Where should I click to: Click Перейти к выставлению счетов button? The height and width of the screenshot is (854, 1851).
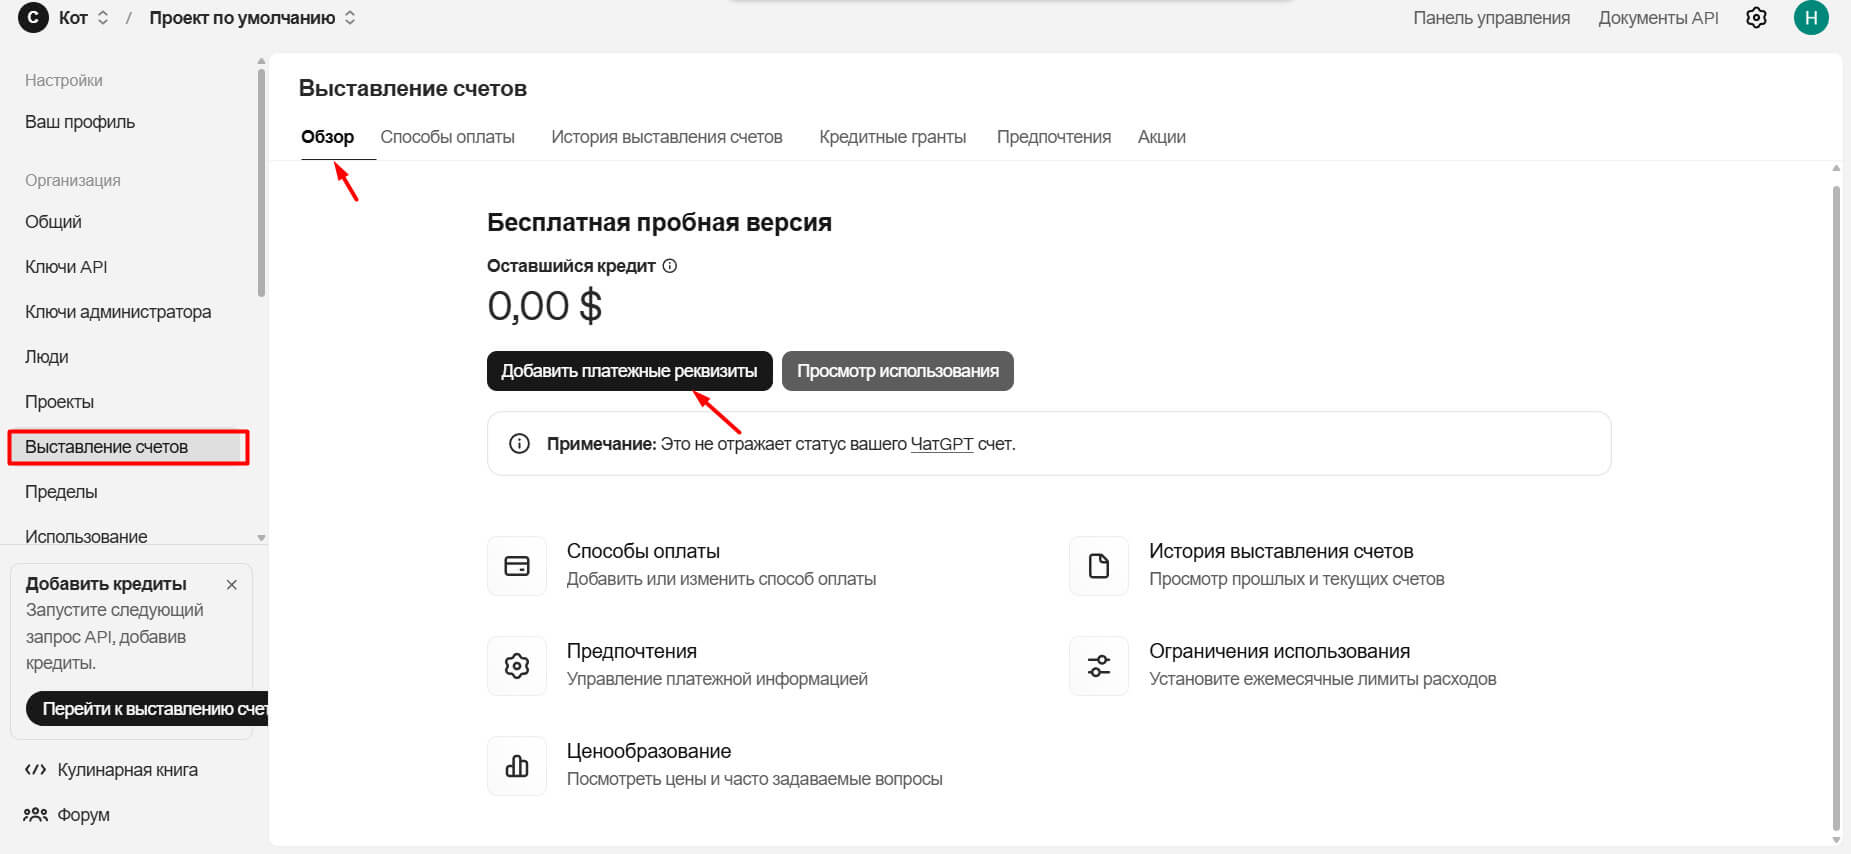tap(148, 709)
